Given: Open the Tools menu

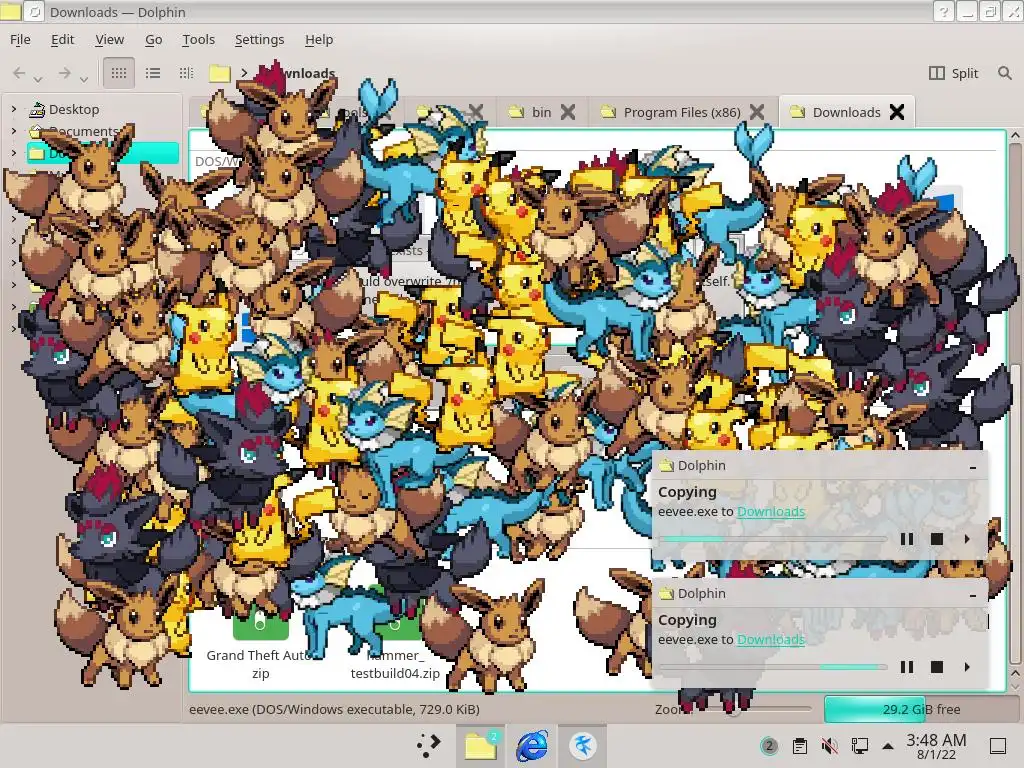Looking at the screenshot, I should click(199, 39).
